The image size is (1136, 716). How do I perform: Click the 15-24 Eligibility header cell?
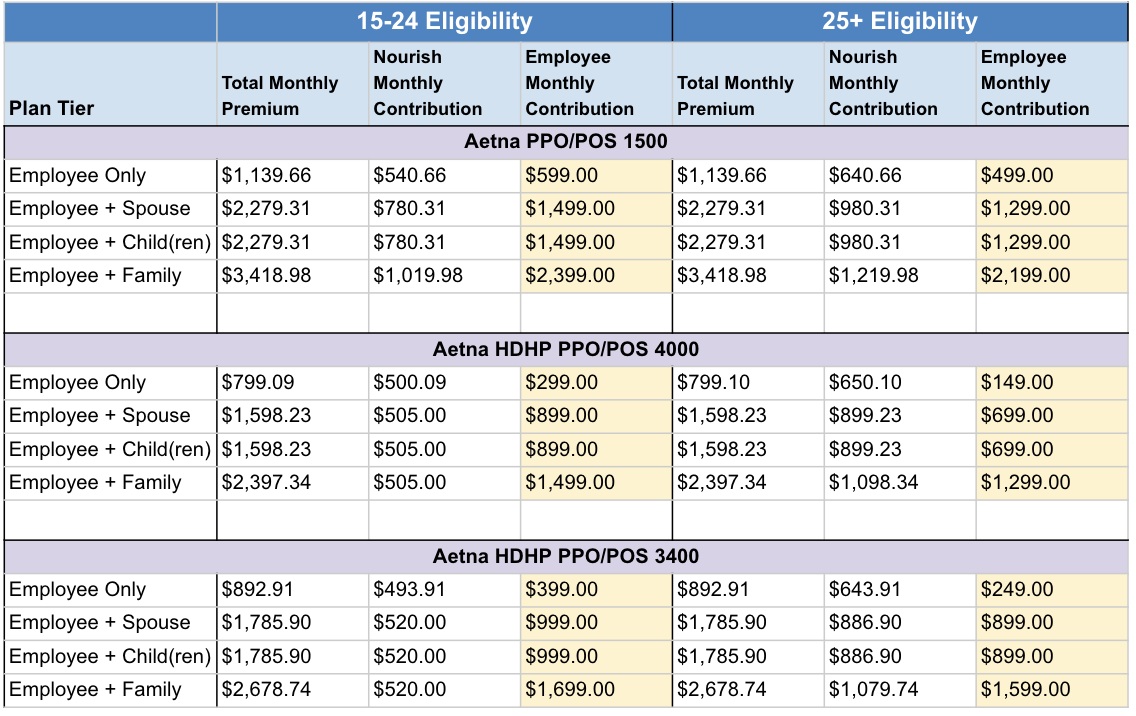point(444,21)
